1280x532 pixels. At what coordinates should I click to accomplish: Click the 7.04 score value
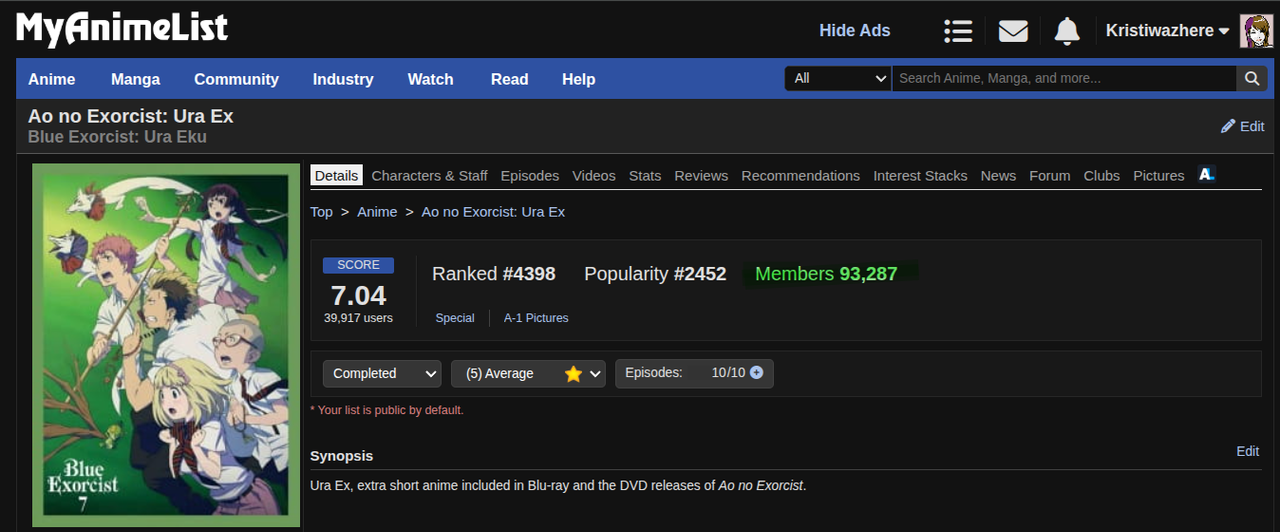358,295
